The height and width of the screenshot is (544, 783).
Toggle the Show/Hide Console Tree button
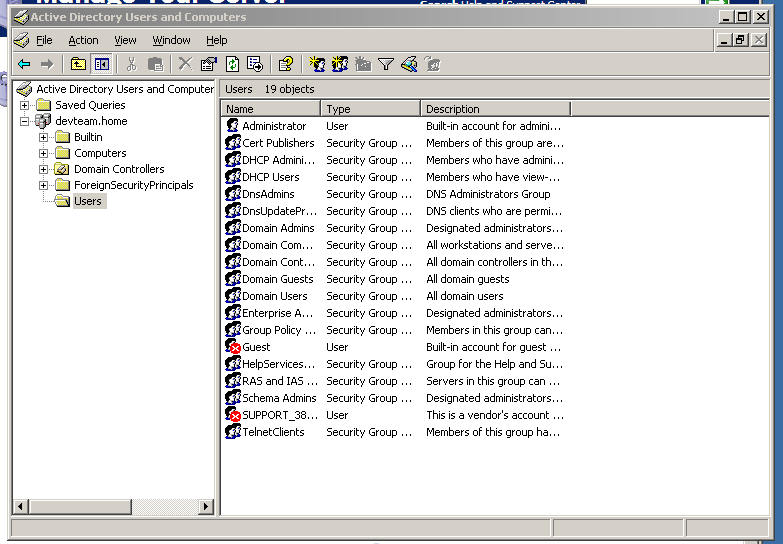pos(101,64)
